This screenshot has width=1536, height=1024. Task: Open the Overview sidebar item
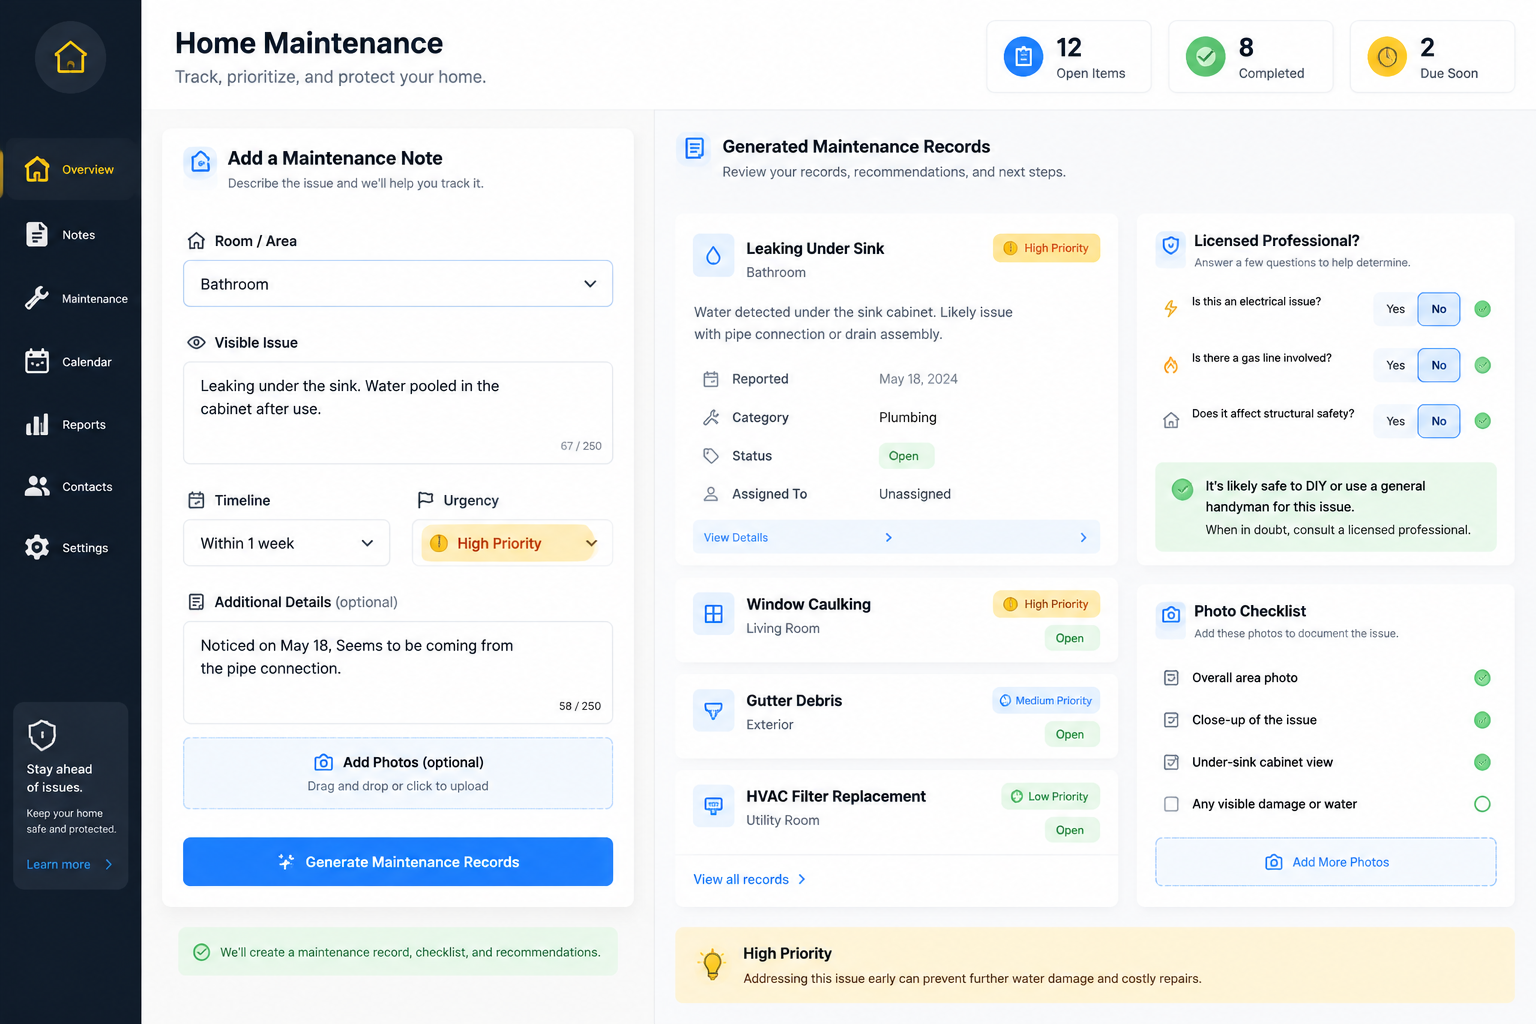point(70,169)
